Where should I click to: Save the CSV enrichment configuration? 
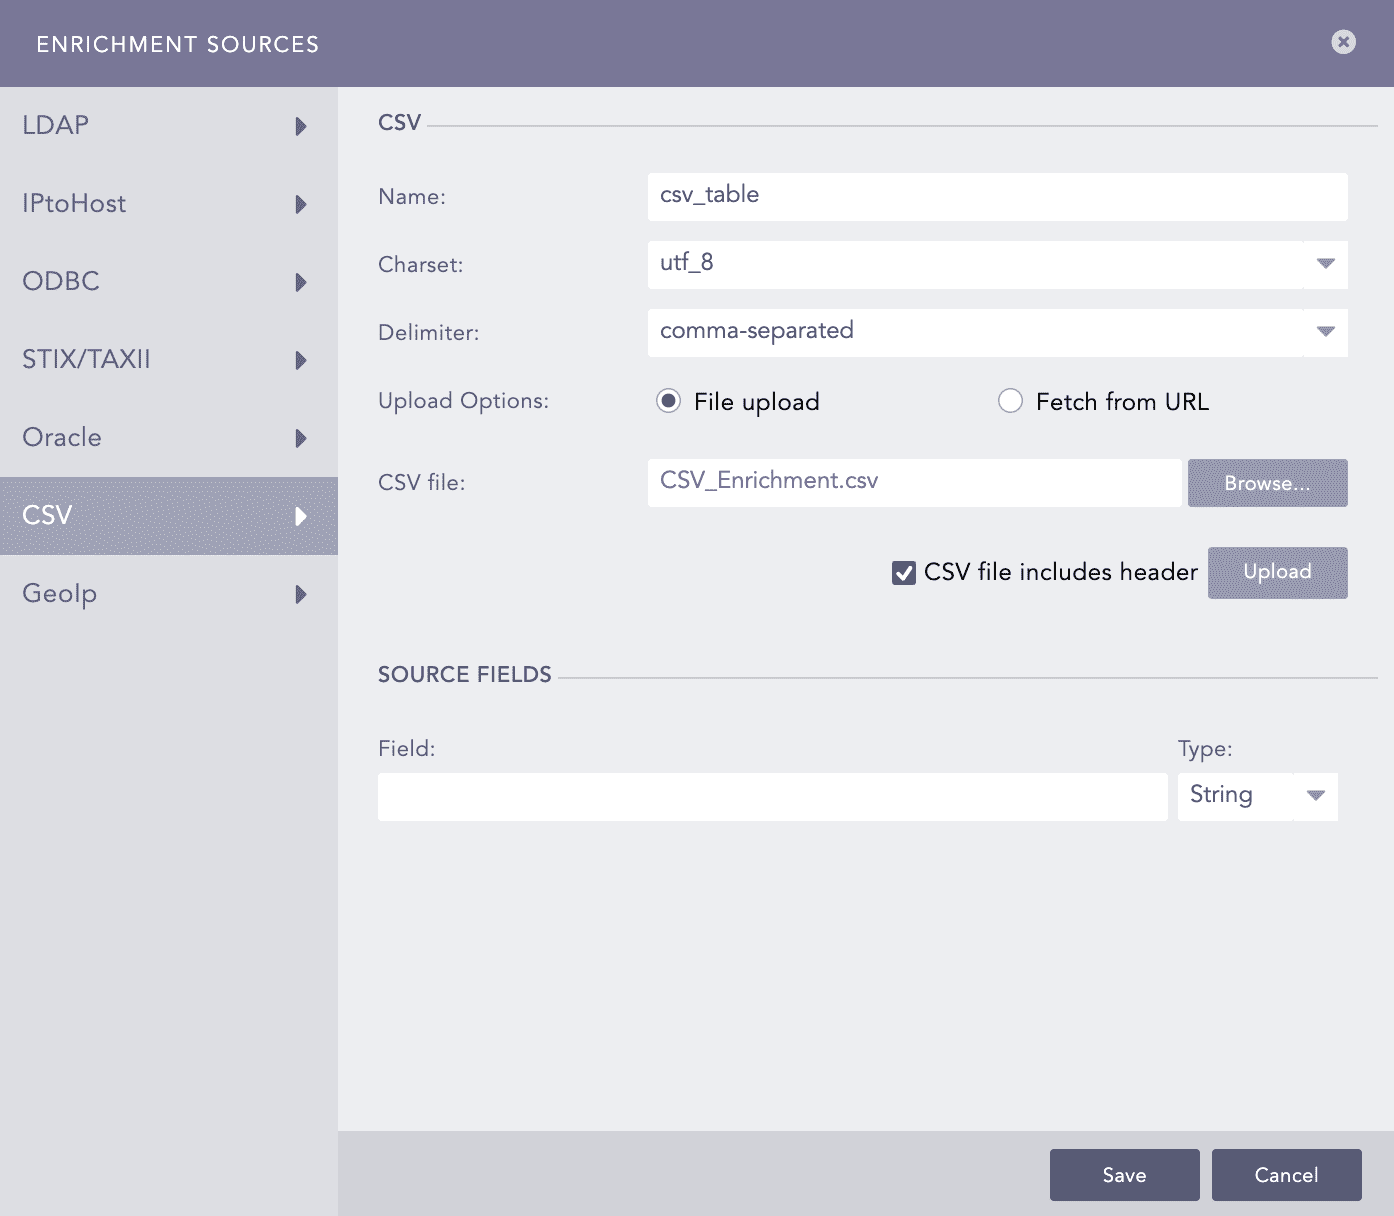[1124, 1175]
